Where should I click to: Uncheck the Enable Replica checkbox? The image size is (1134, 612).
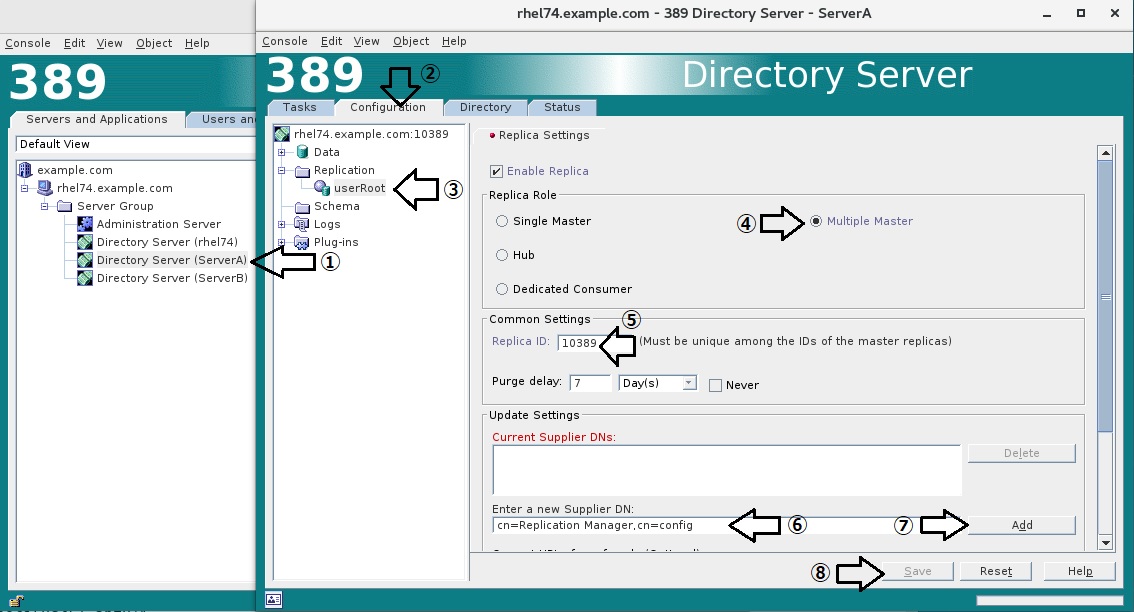point(496,170)
